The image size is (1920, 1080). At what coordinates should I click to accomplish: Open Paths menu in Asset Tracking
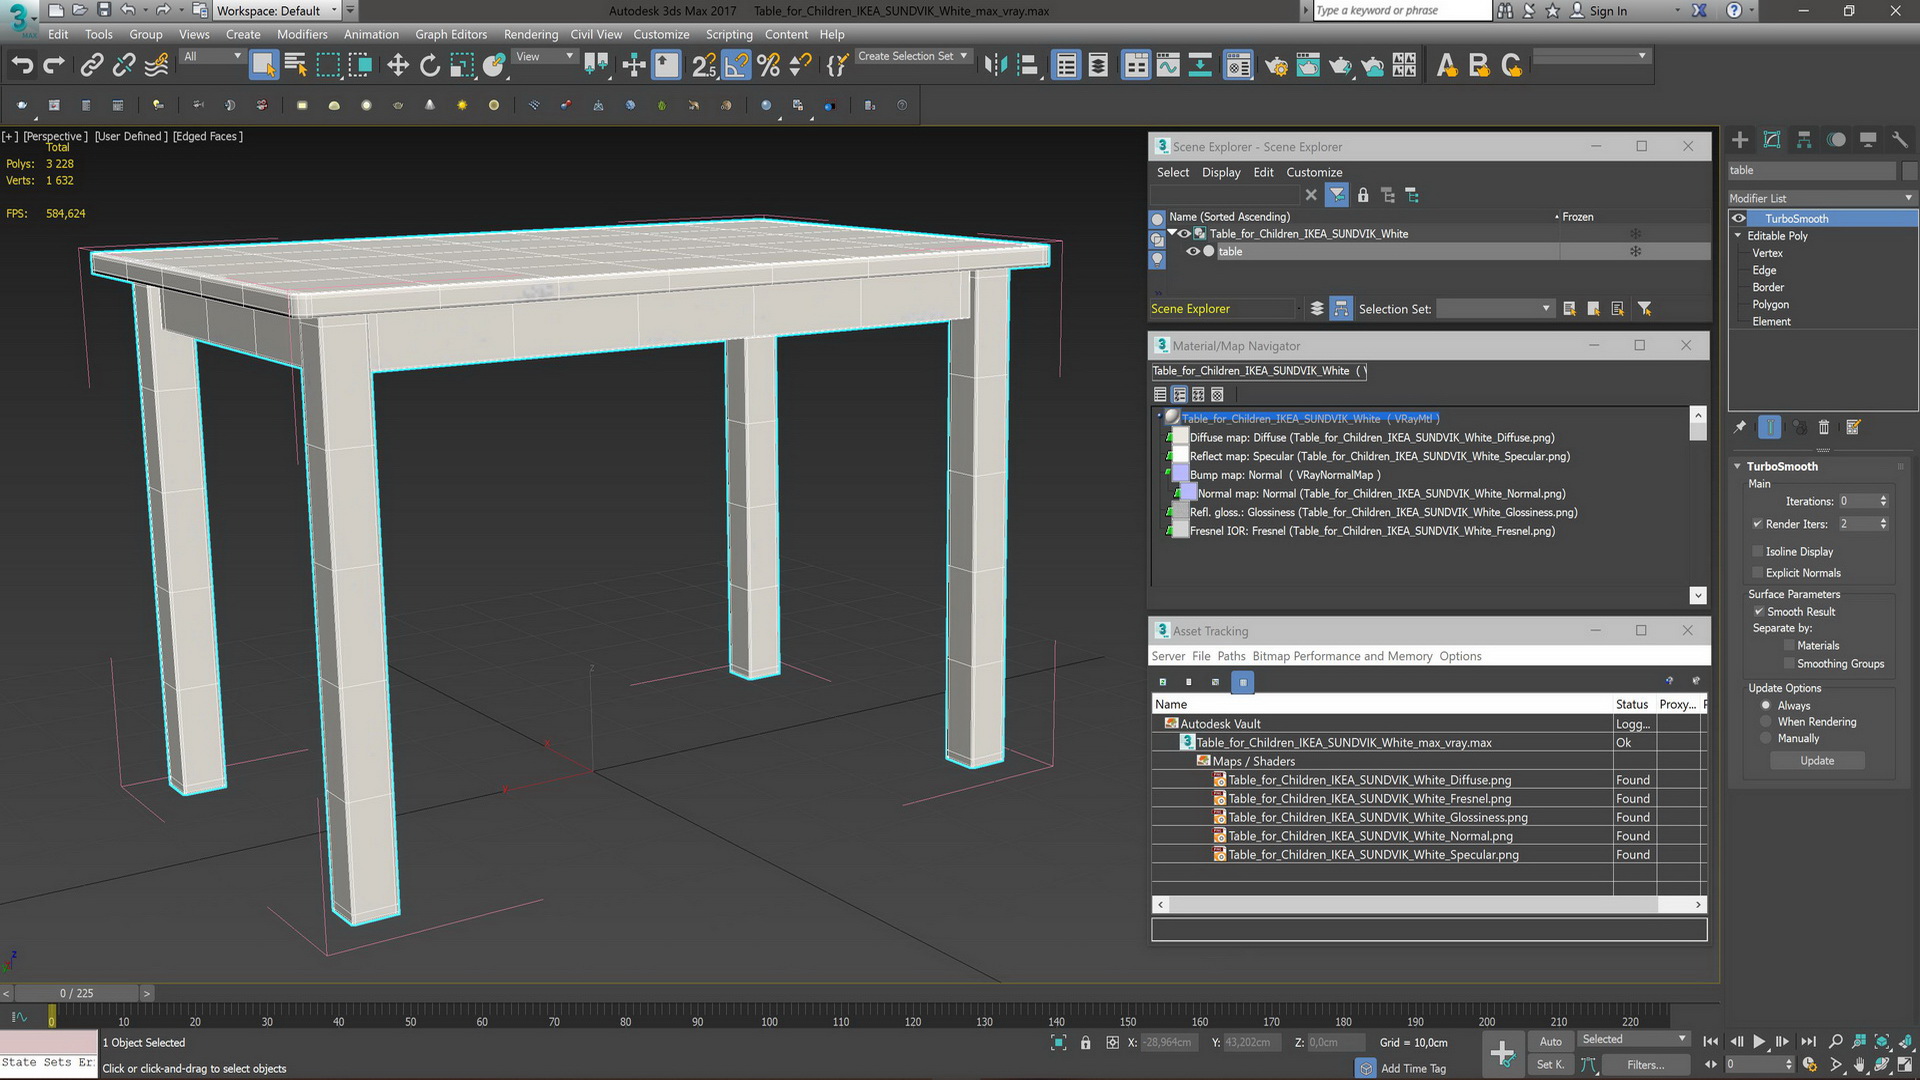pyautogui.click(x=1231, y=657)
